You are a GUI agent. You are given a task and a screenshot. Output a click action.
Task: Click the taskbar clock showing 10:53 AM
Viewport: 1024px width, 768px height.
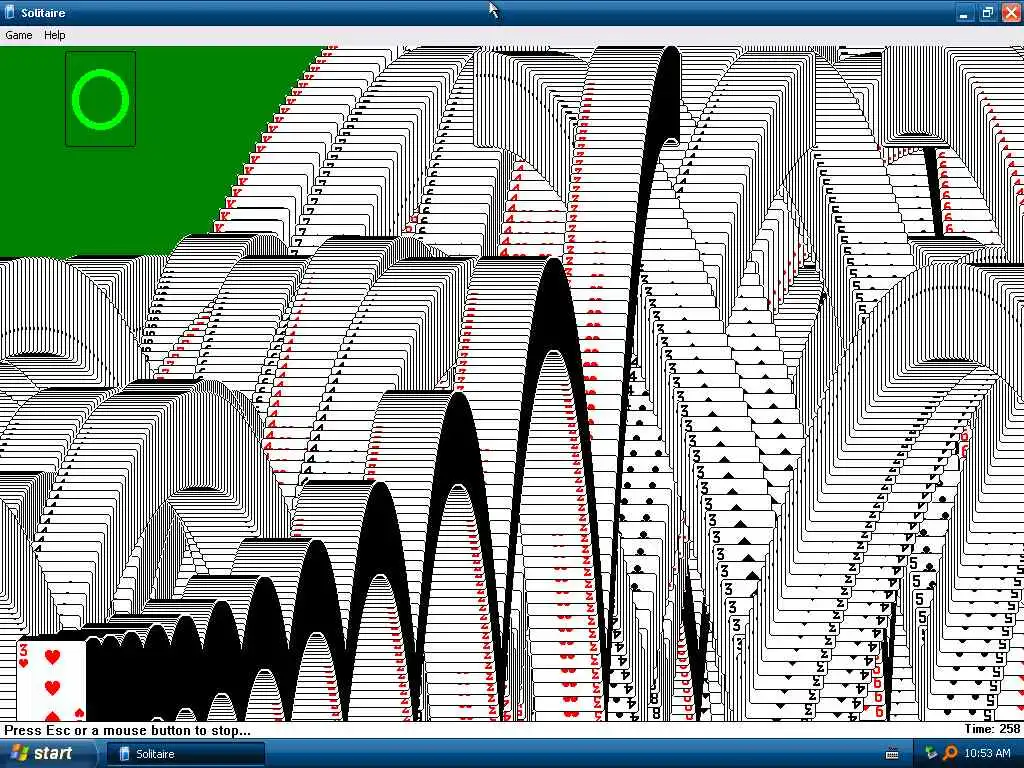(987, 753)
